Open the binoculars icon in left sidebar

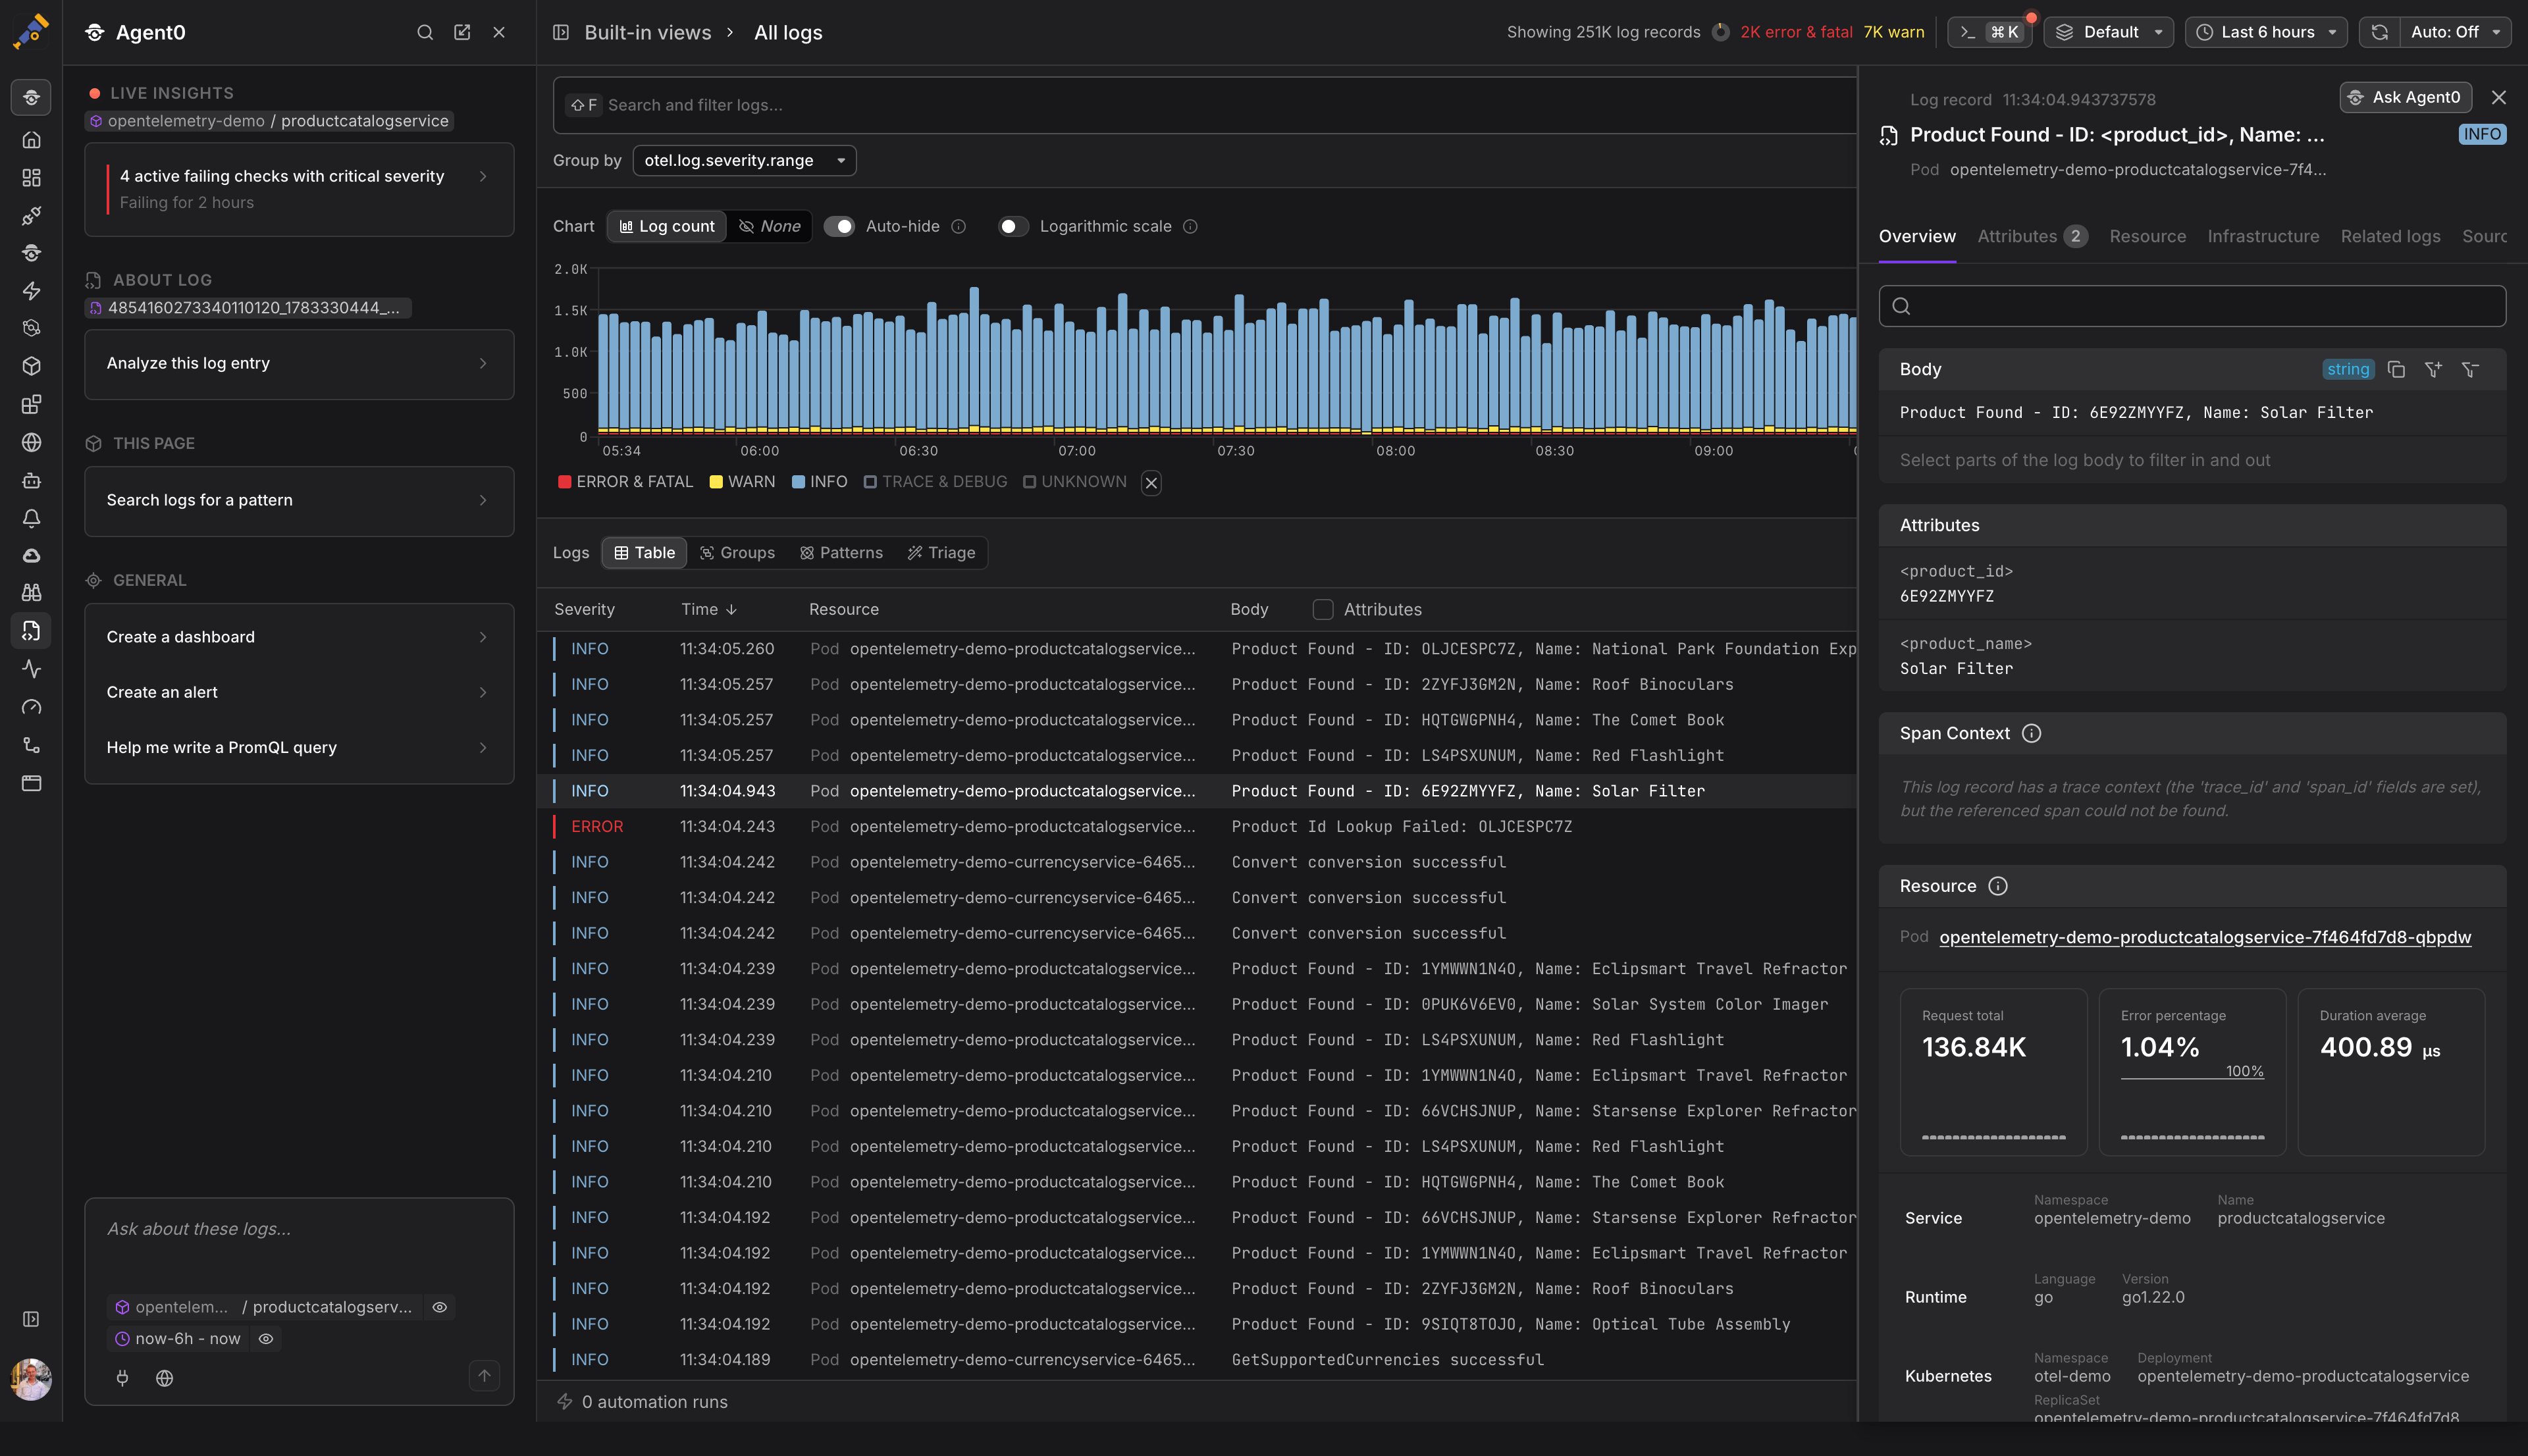31,593
